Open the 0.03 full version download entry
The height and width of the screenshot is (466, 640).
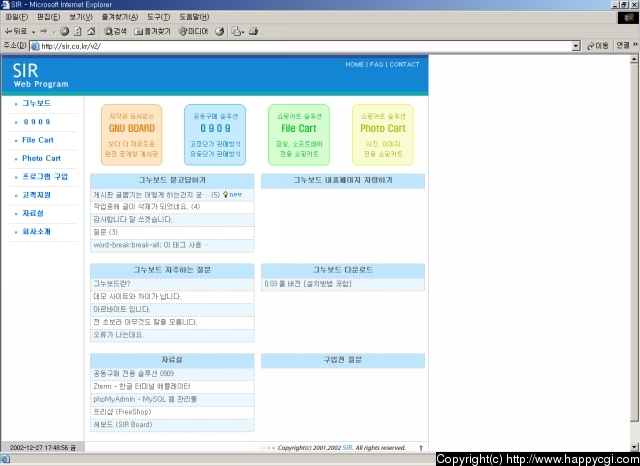308,284
